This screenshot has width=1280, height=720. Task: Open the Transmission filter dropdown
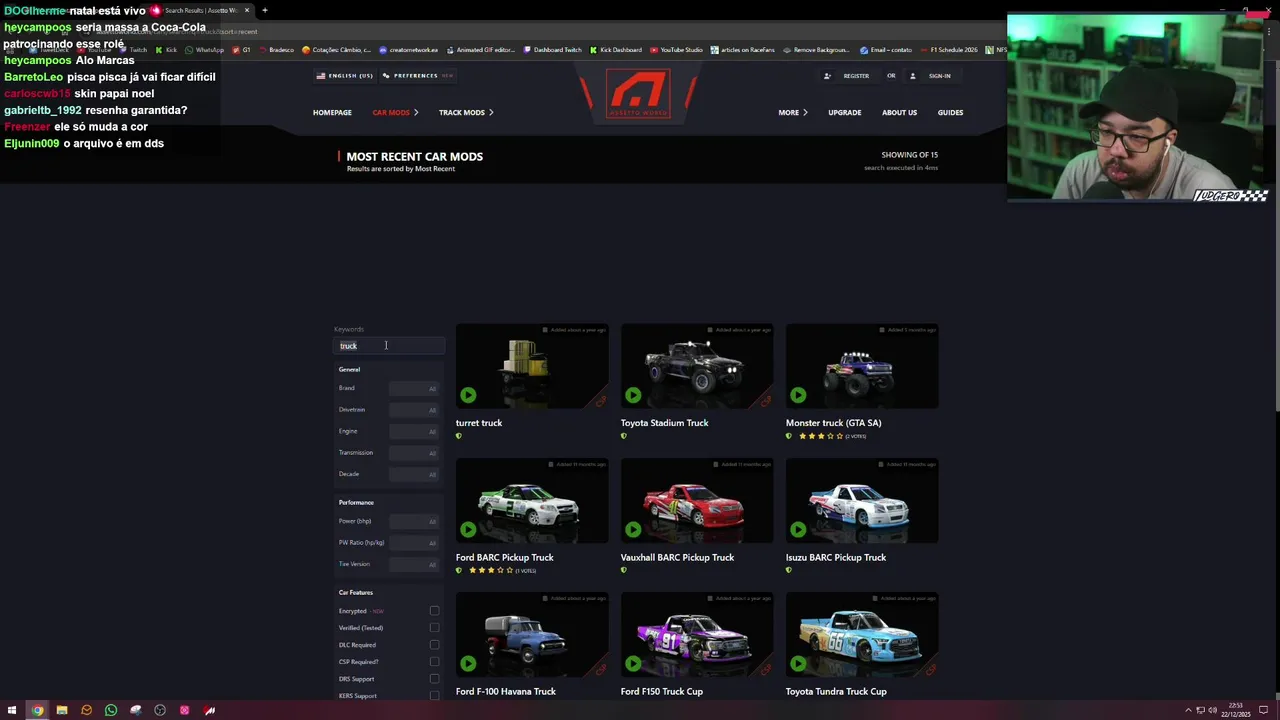point(413,453)
